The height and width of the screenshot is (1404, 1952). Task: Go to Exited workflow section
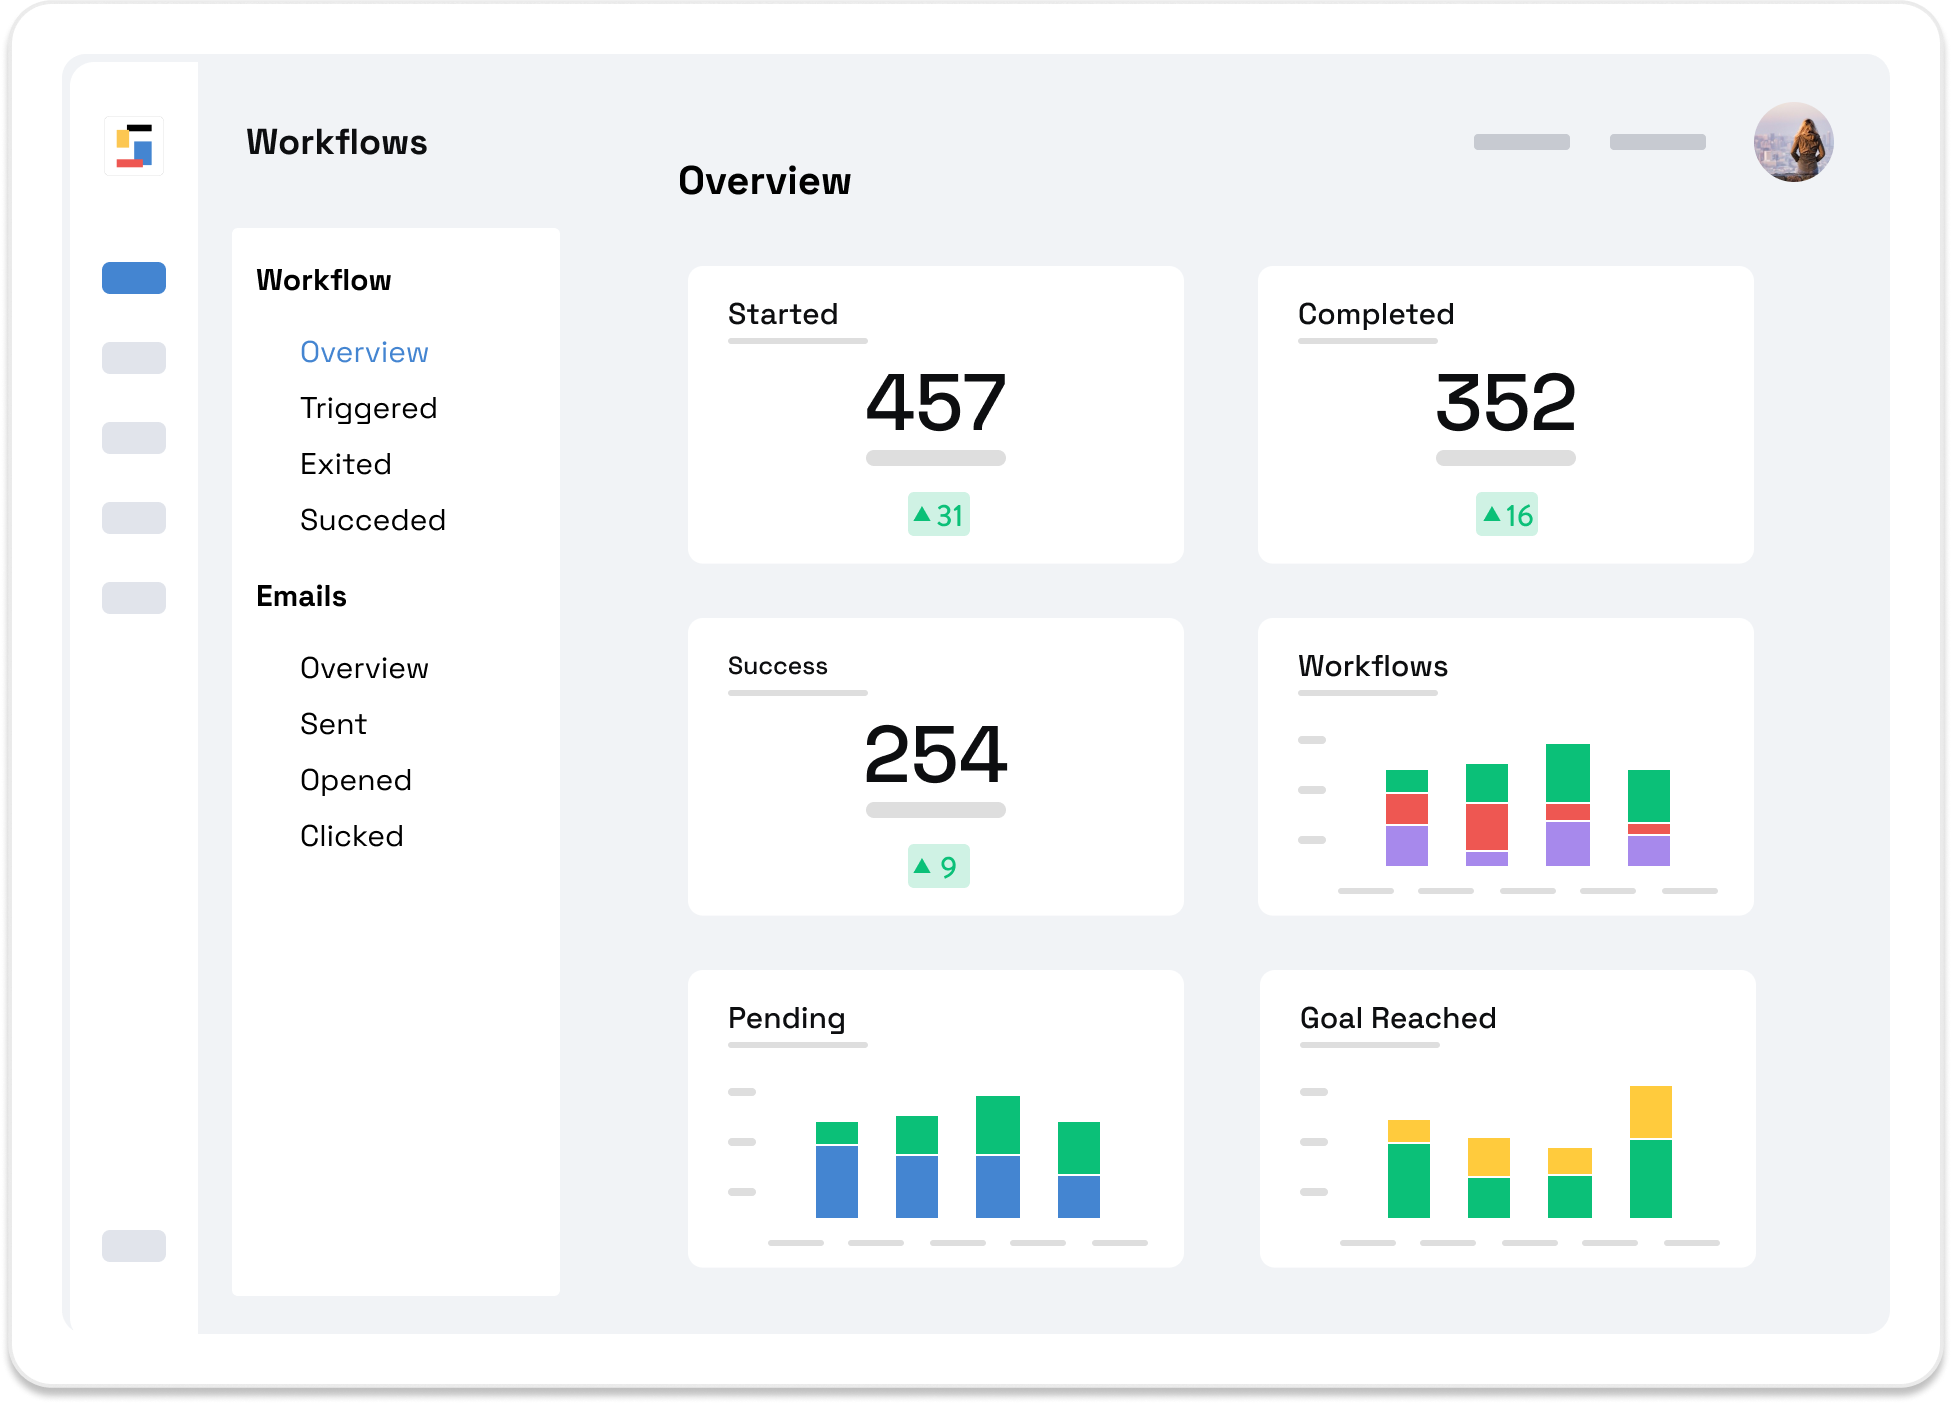coord(345,464)
